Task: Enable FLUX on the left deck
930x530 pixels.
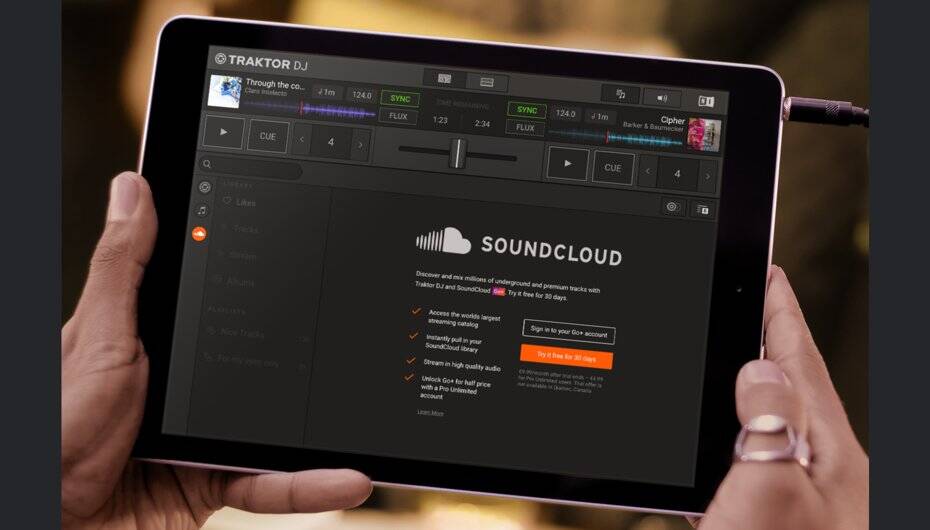Action: click(x=398, y=116)
